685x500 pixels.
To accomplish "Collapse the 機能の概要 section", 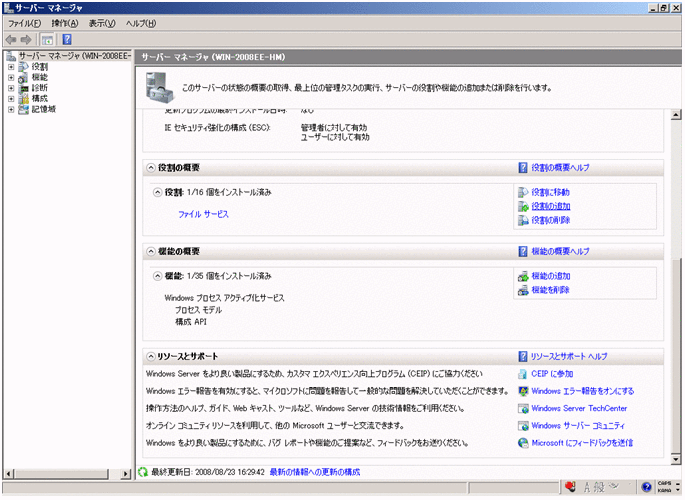I will pos(151,252).
